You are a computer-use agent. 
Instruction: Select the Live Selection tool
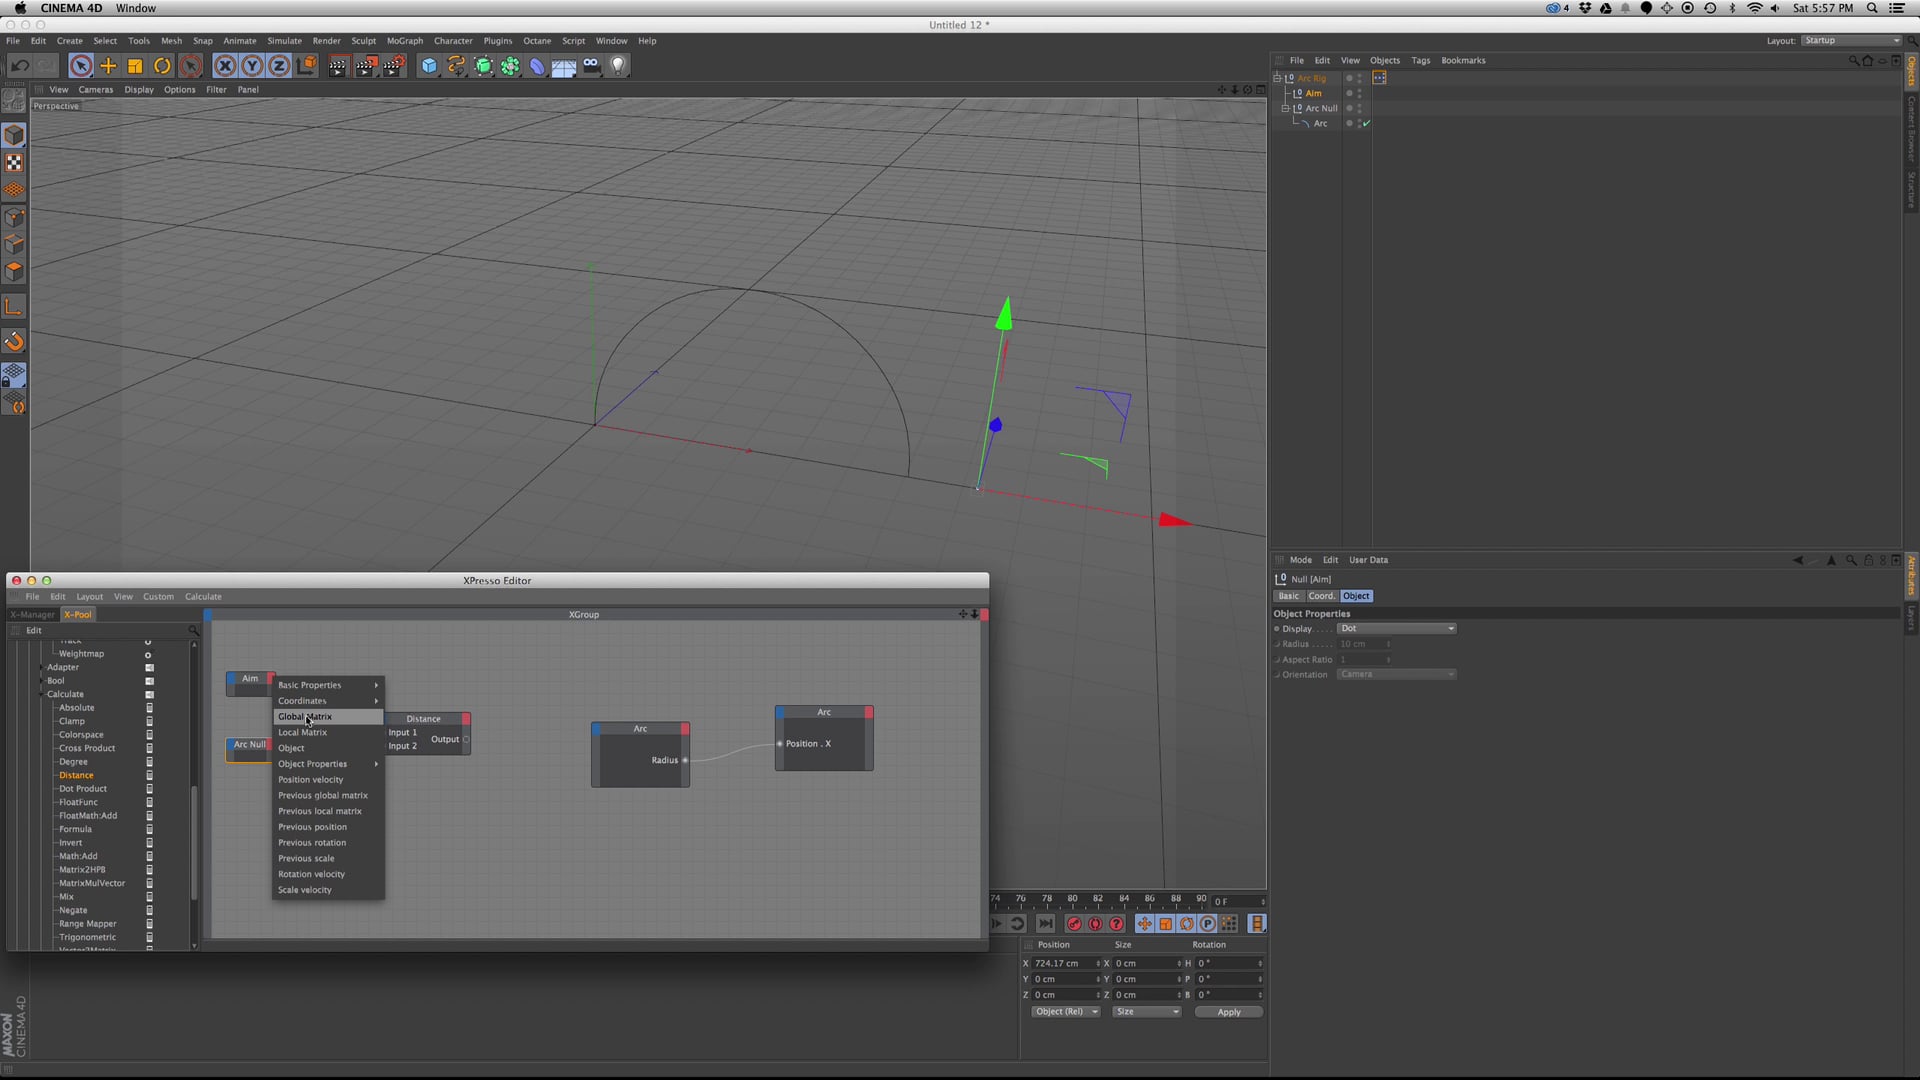point(81,65)
